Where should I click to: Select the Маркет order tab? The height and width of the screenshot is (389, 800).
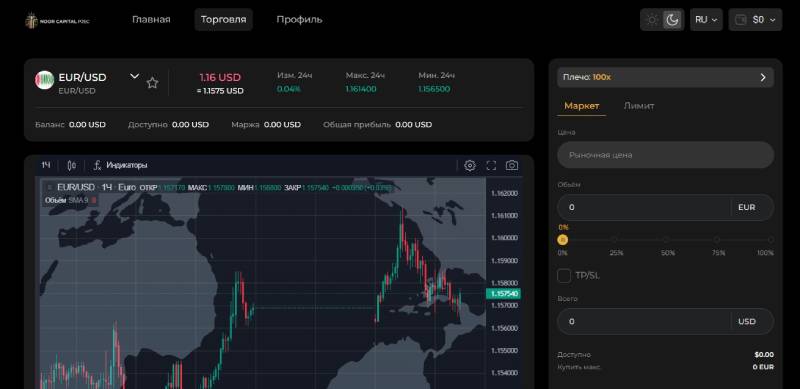coord(581,106)
